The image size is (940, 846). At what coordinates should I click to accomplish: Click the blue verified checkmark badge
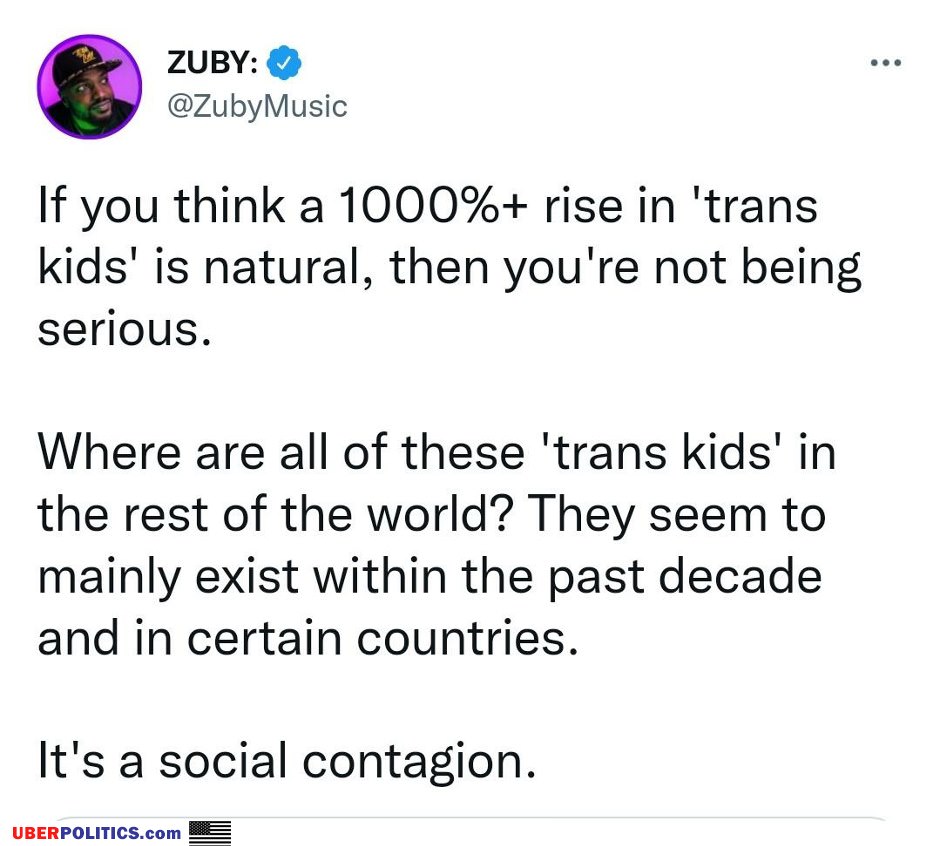(x=284, y=62)
